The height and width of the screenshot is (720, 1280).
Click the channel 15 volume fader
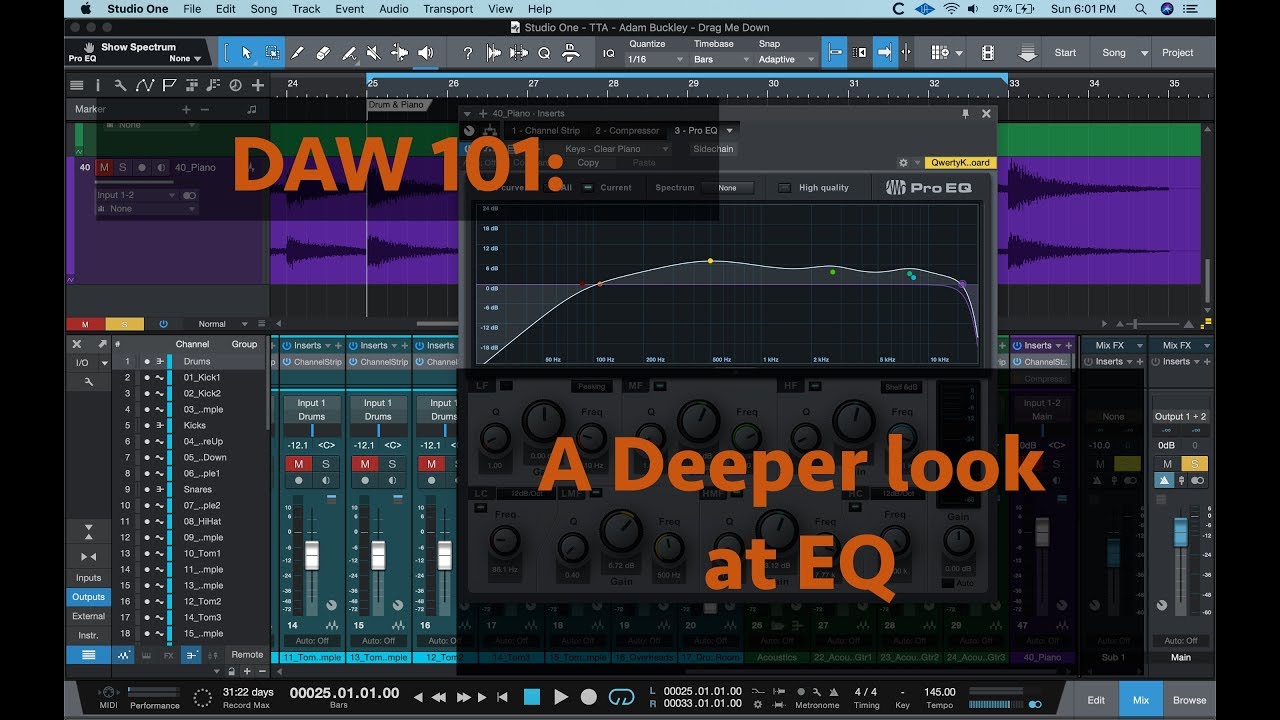[378, 554]
